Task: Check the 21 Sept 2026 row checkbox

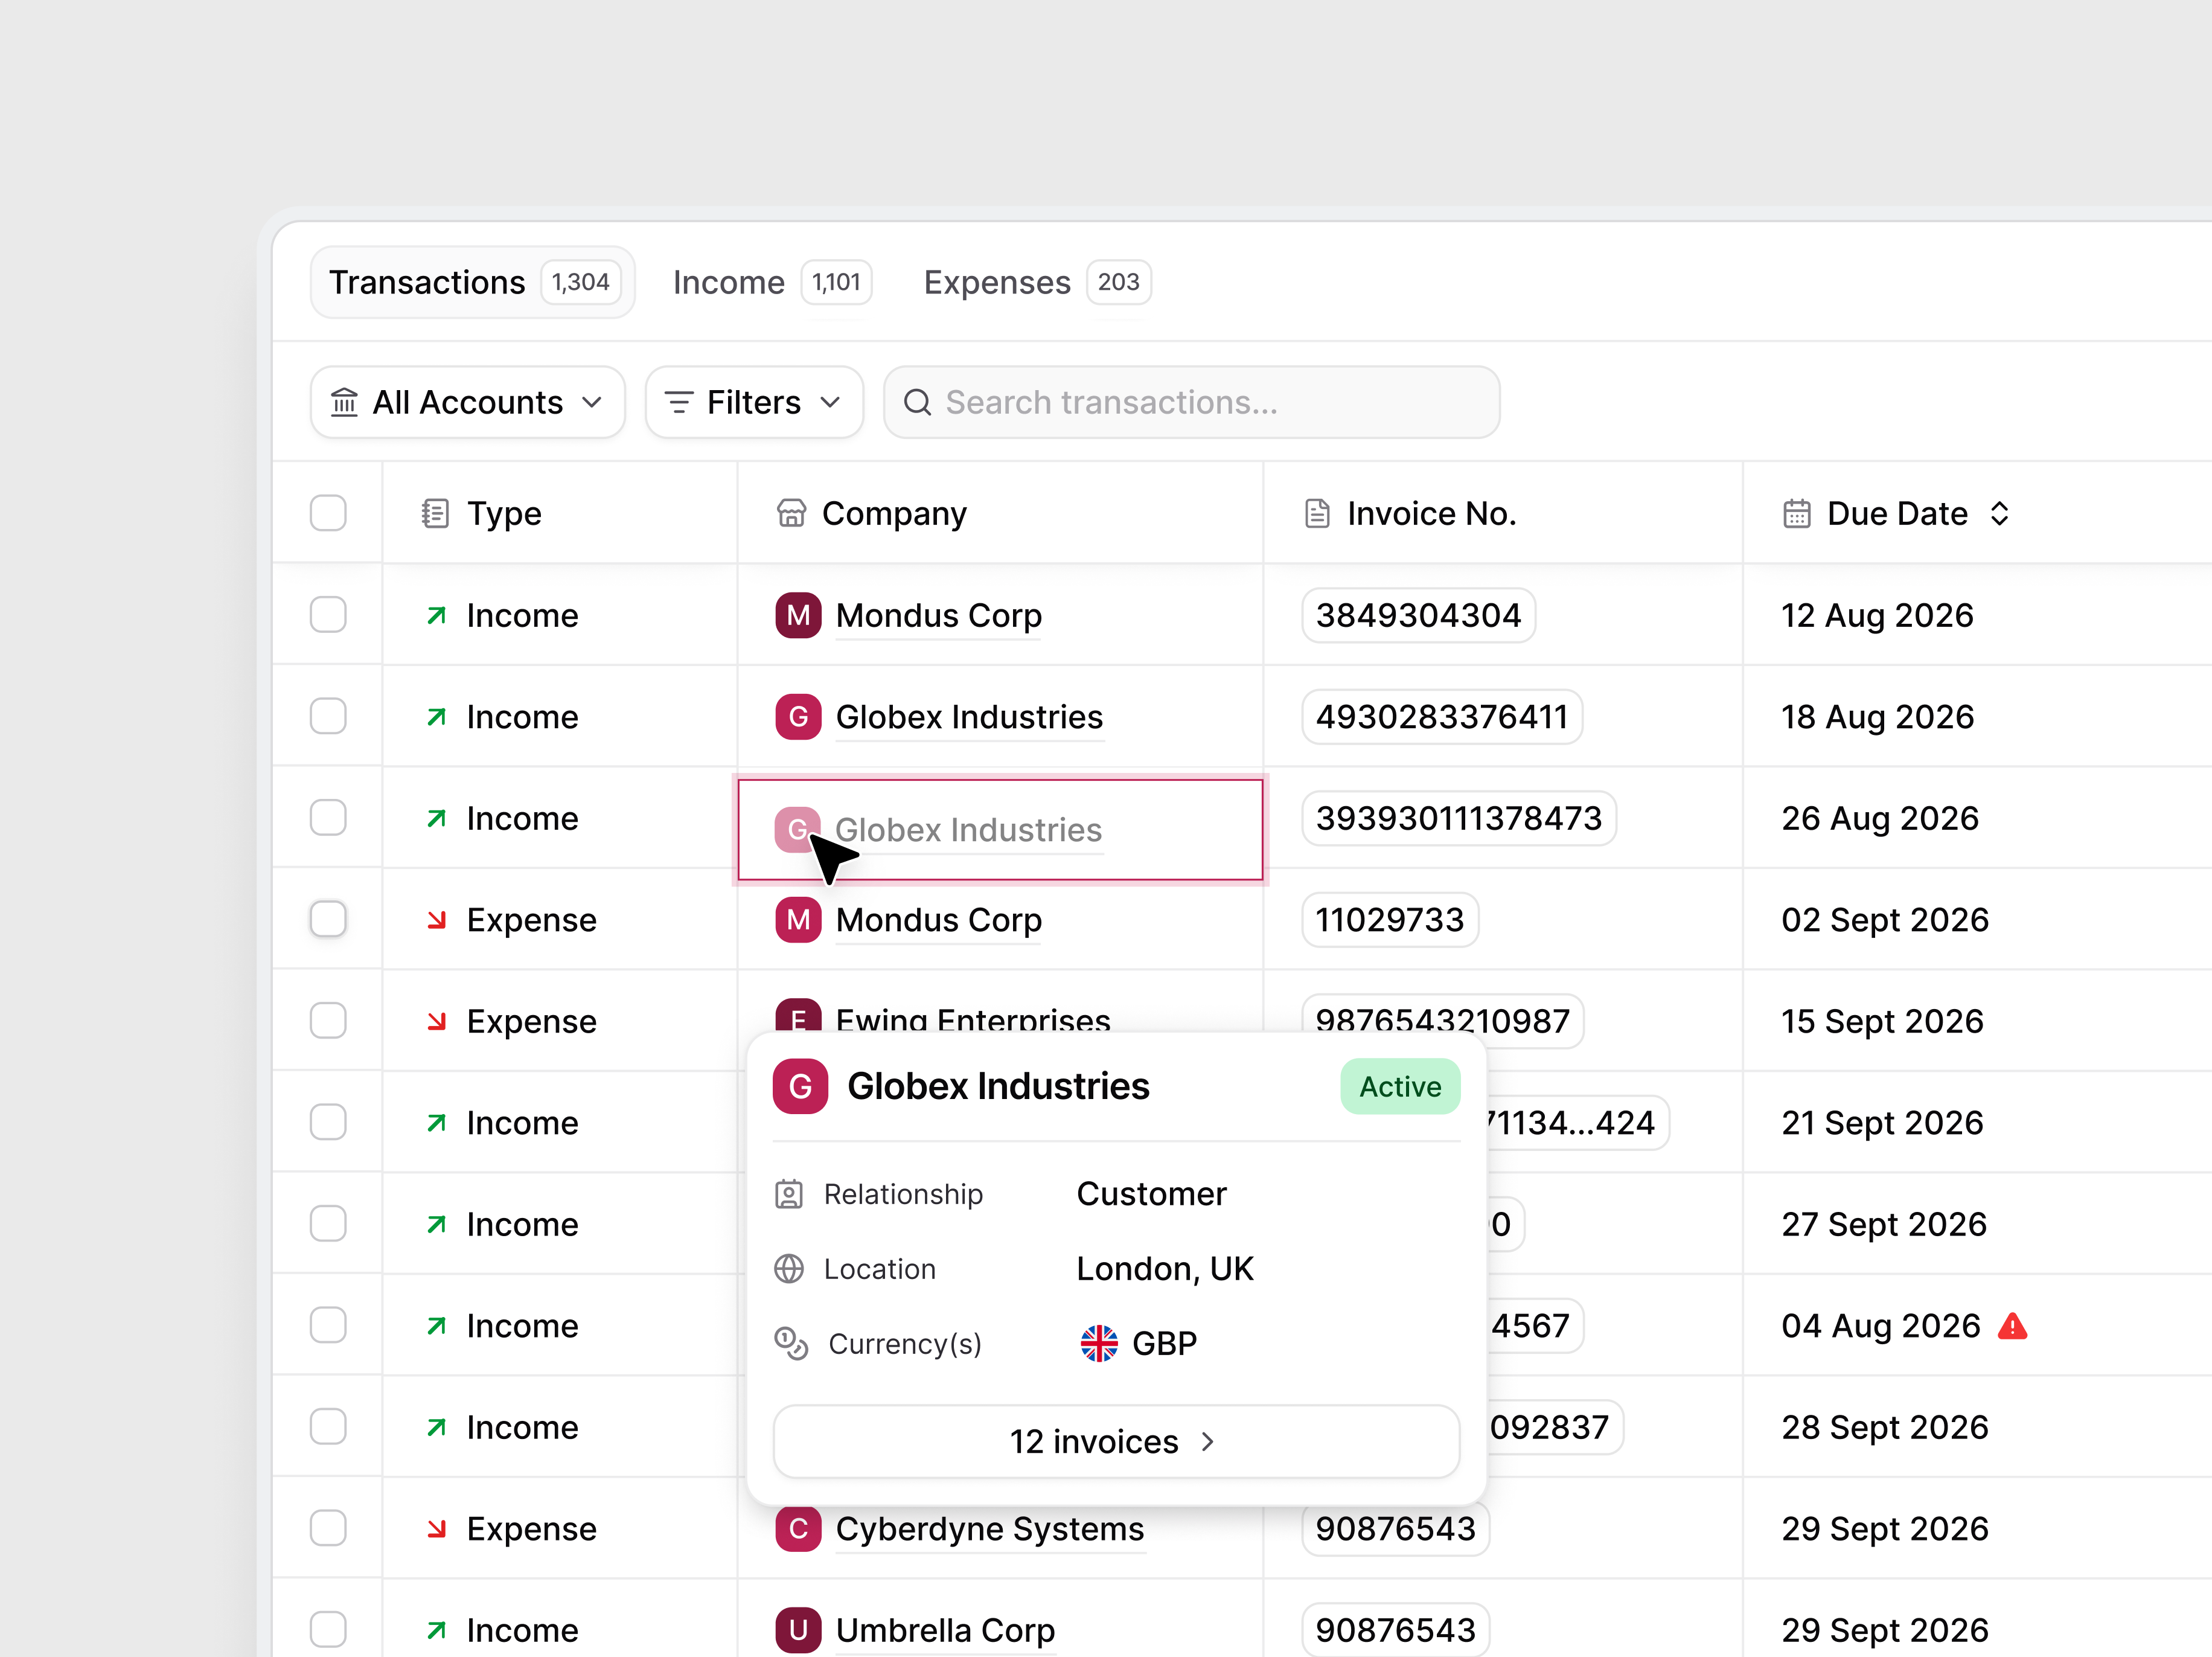Action: click(328, 1122)
